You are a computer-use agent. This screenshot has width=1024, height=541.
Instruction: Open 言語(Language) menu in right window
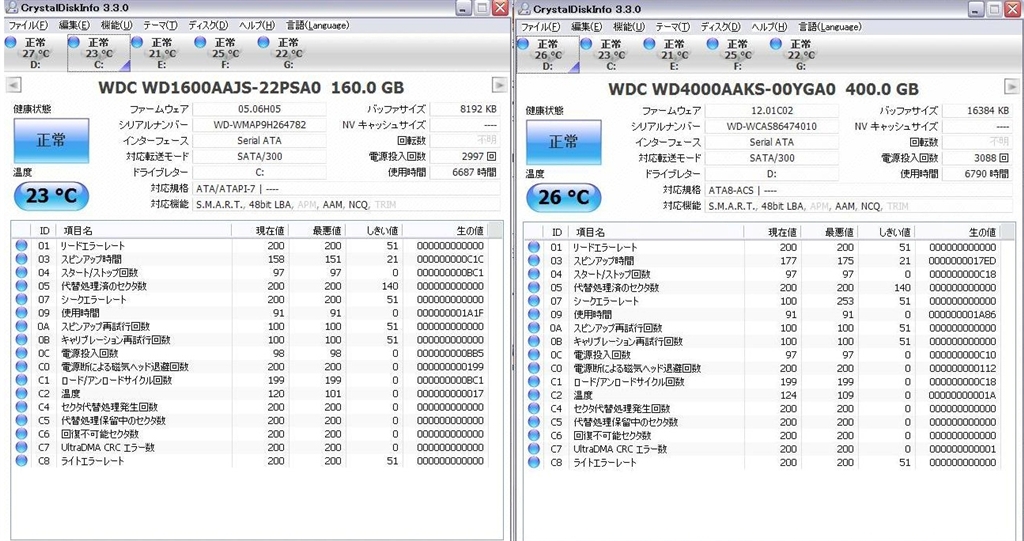pos(829,27)
